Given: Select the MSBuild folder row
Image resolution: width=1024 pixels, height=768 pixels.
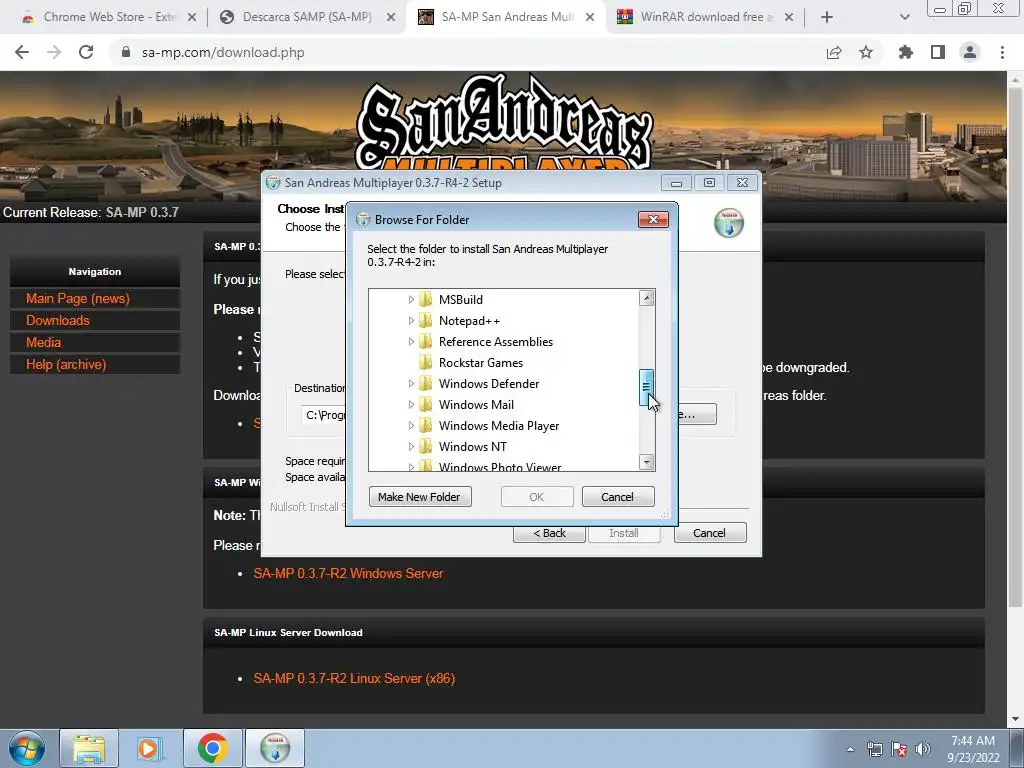Looking at the screenshot, I should click(x=460, y=300).
